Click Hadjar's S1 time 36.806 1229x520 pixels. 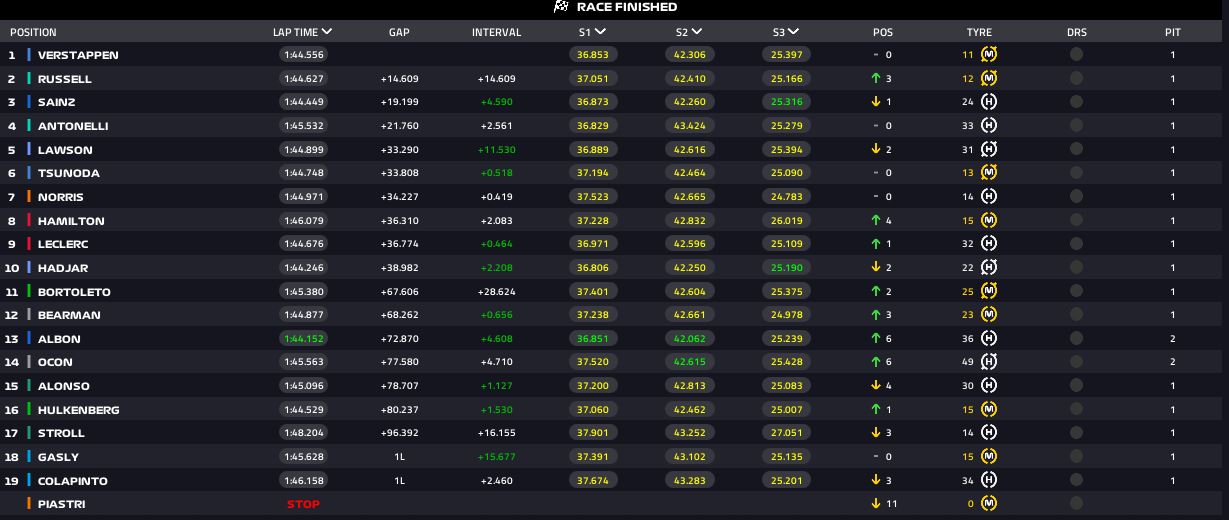(x=592, y=268)
